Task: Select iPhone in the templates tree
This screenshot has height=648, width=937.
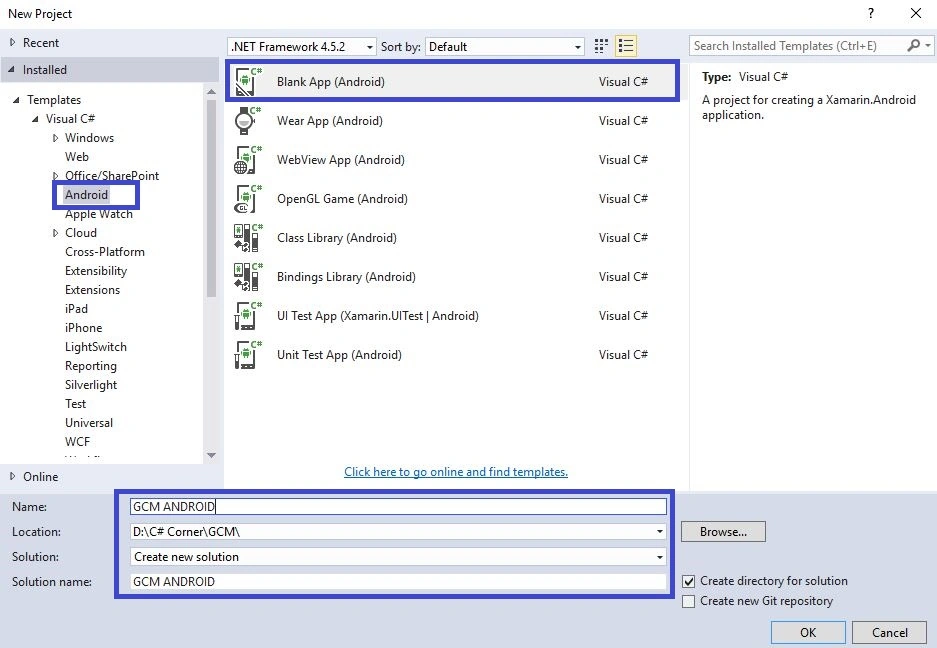Action: pos(84,328)
